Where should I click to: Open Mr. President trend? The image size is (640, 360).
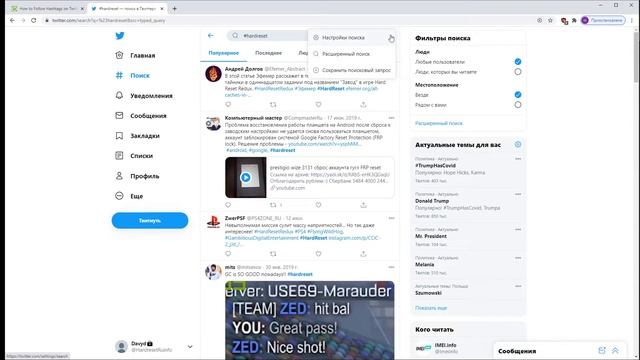click(x=431, y=236)
